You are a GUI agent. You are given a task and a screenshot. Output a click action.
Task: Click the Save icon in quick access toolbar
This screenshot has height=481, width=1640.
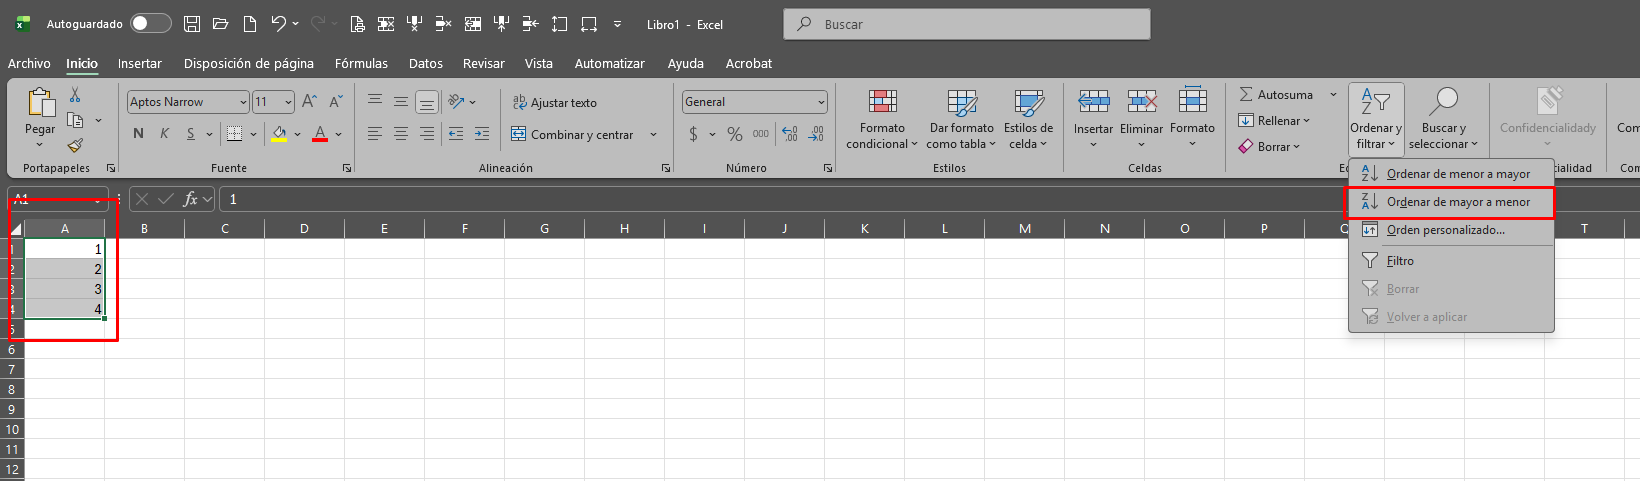click(x=192, y=24)
